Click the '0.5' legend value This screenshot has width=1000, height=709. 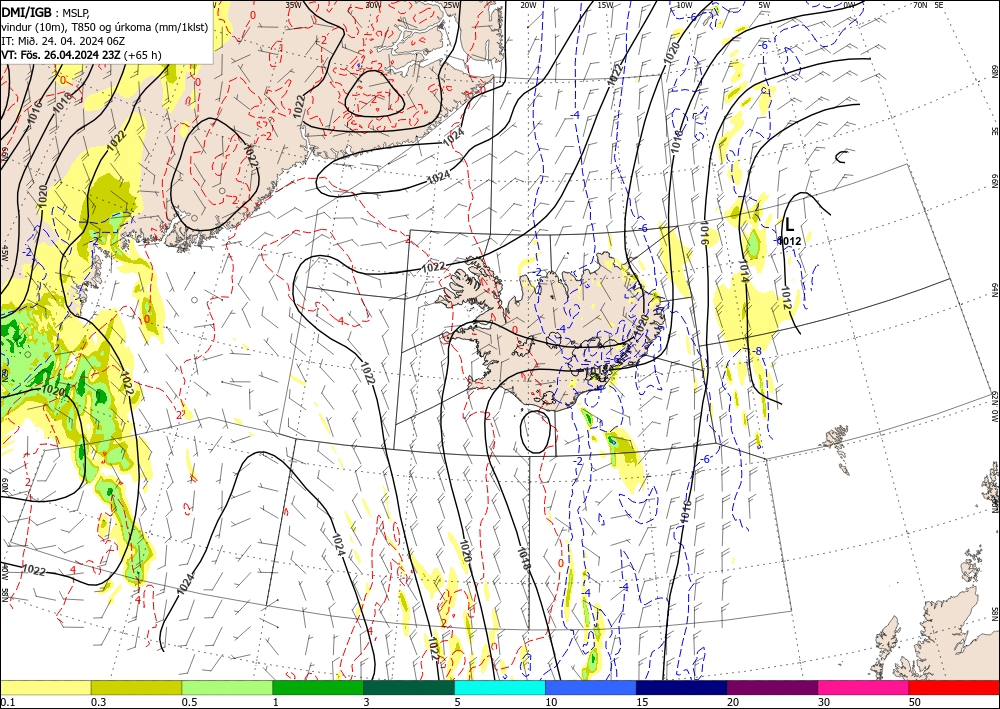point(189,702)
